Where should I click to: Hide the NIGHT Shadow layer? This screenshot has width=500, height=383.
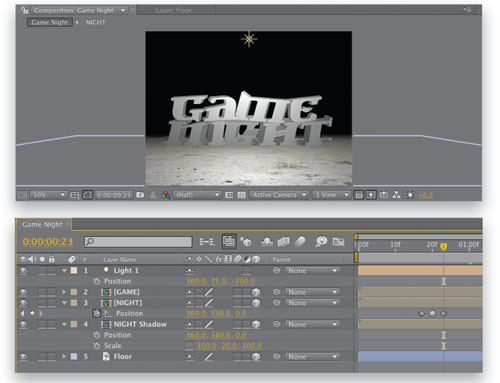coord(23,324)
